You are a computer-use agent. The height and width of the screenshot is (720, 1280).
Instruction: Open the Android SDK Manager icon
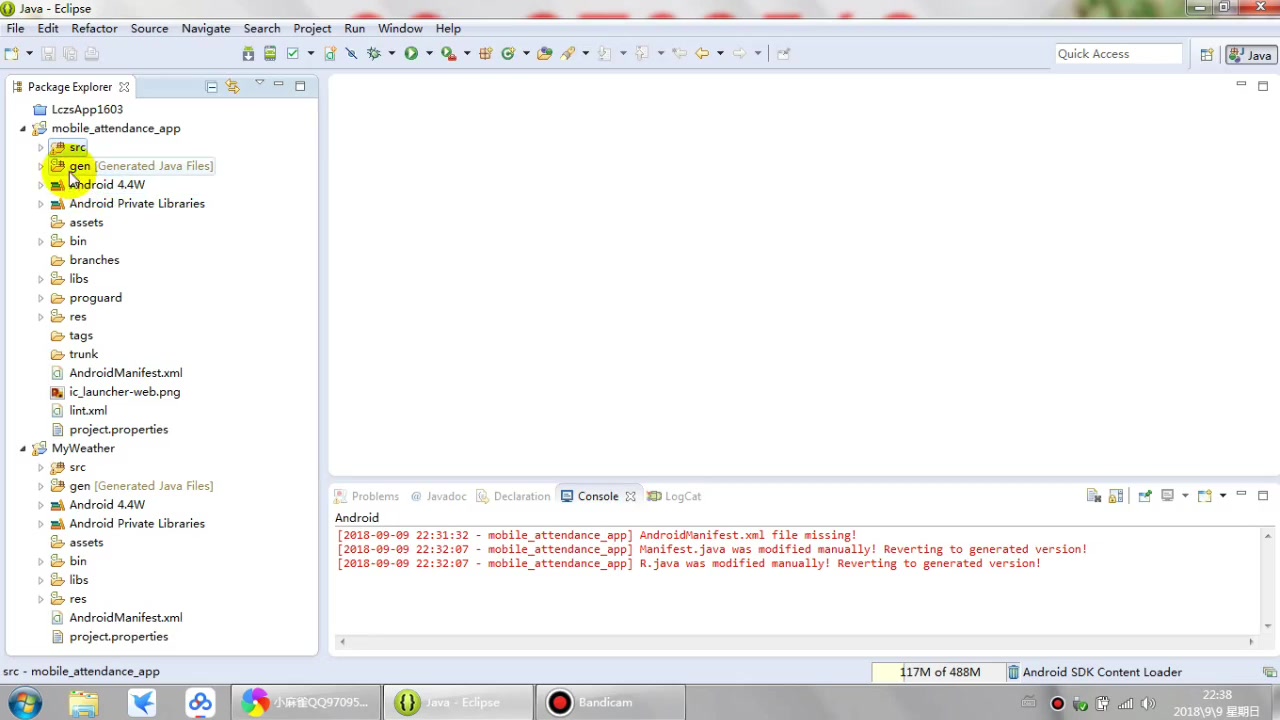249,54
